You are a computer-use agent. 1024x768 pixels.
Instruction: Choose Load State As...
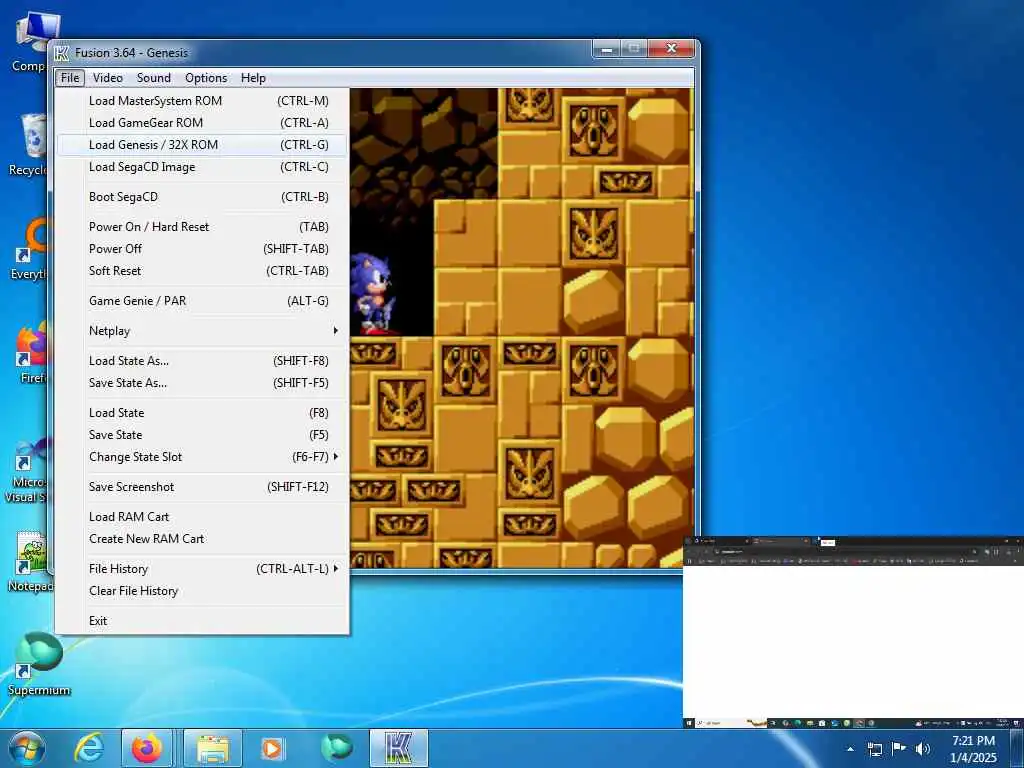click(x=202, y=361)
